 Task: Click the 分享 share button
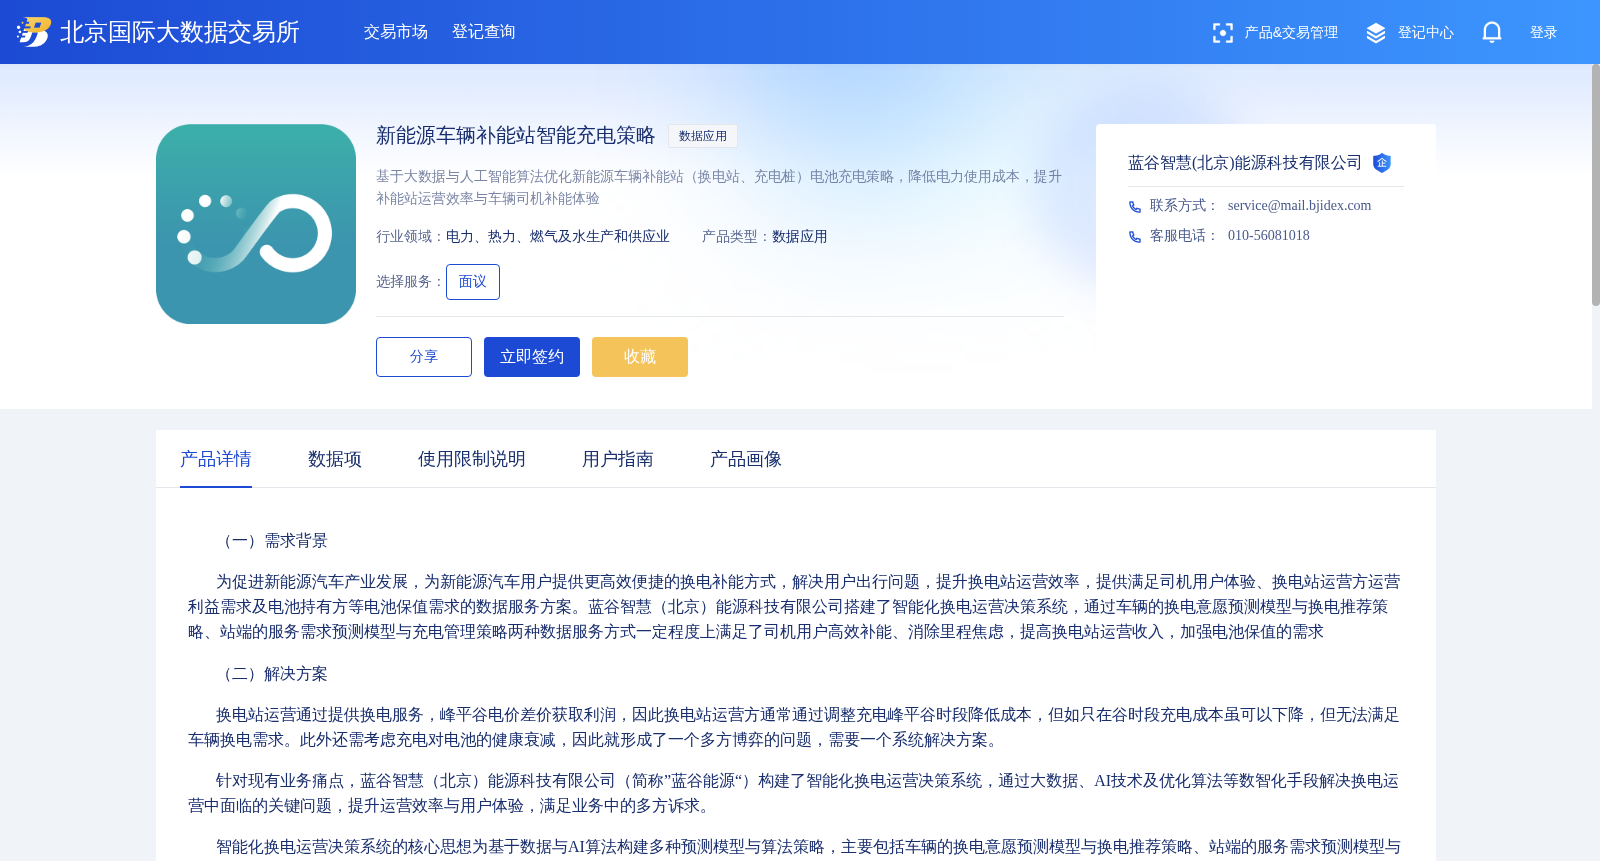tap(424, 357)
